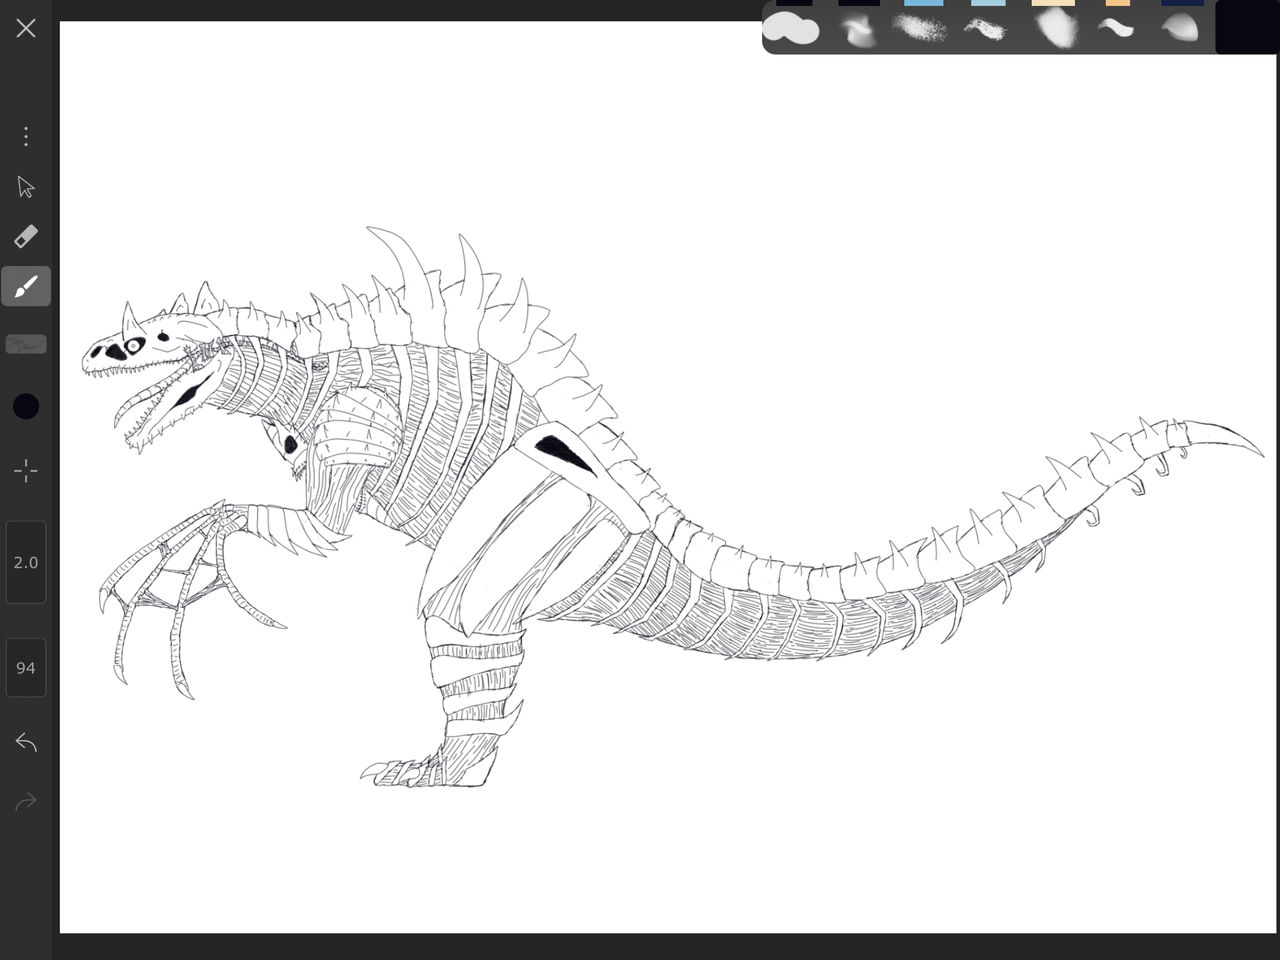The height and width of the screenshot is (960, 1280).
Task: Open the dark square panel at top right
Action: click(x=1247, y=27)
